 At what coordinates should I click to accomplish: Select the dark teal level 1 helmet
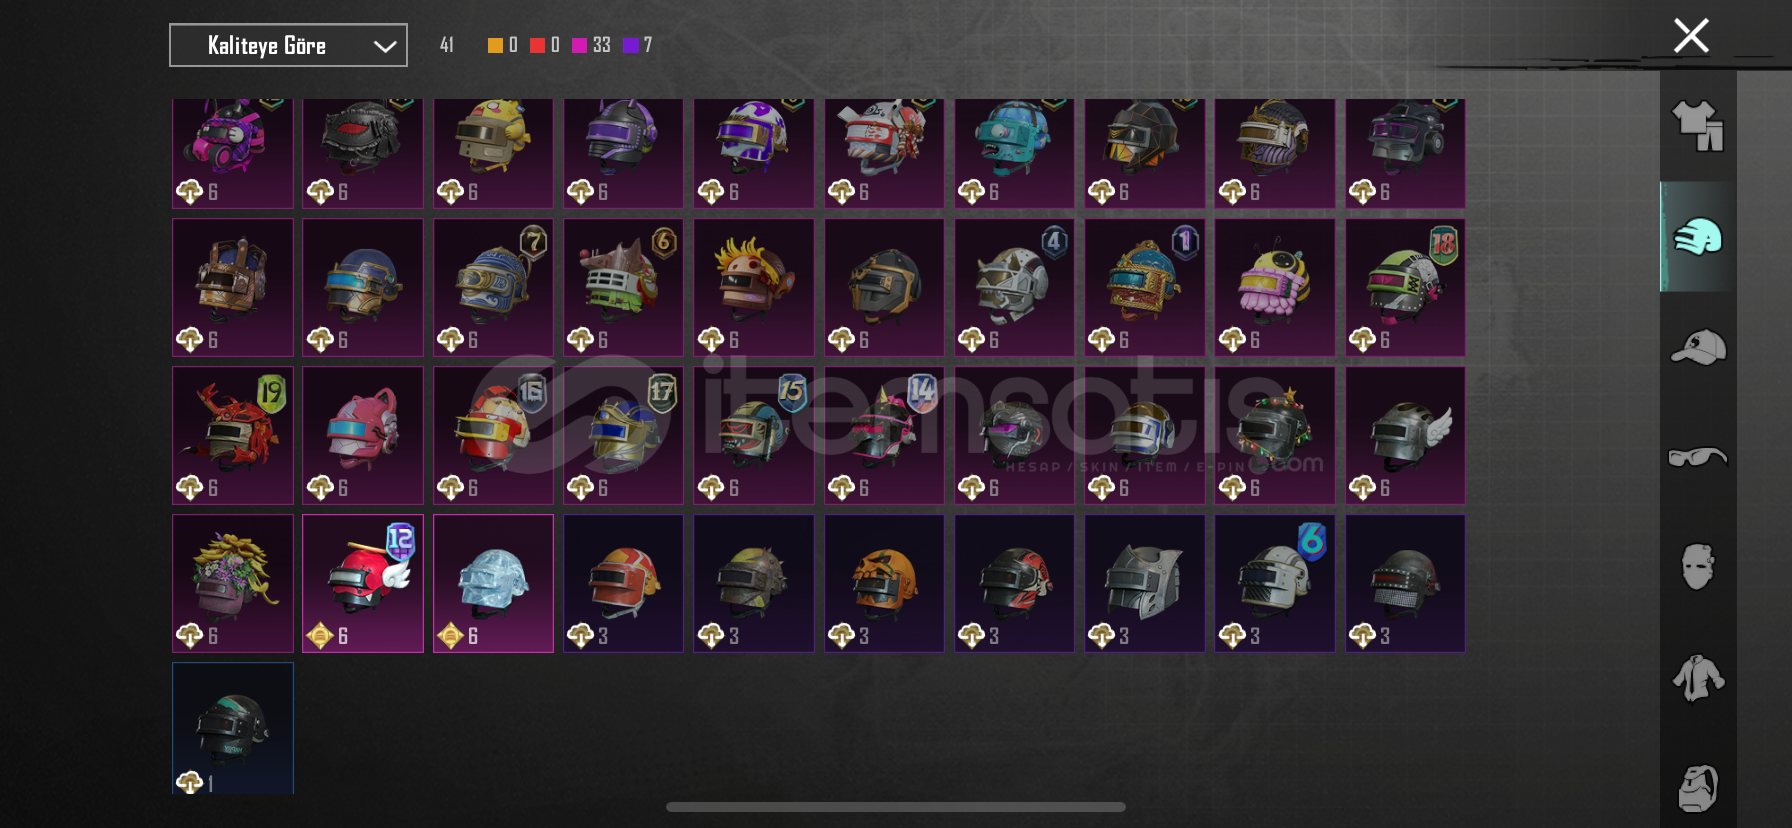click(233, 728)
